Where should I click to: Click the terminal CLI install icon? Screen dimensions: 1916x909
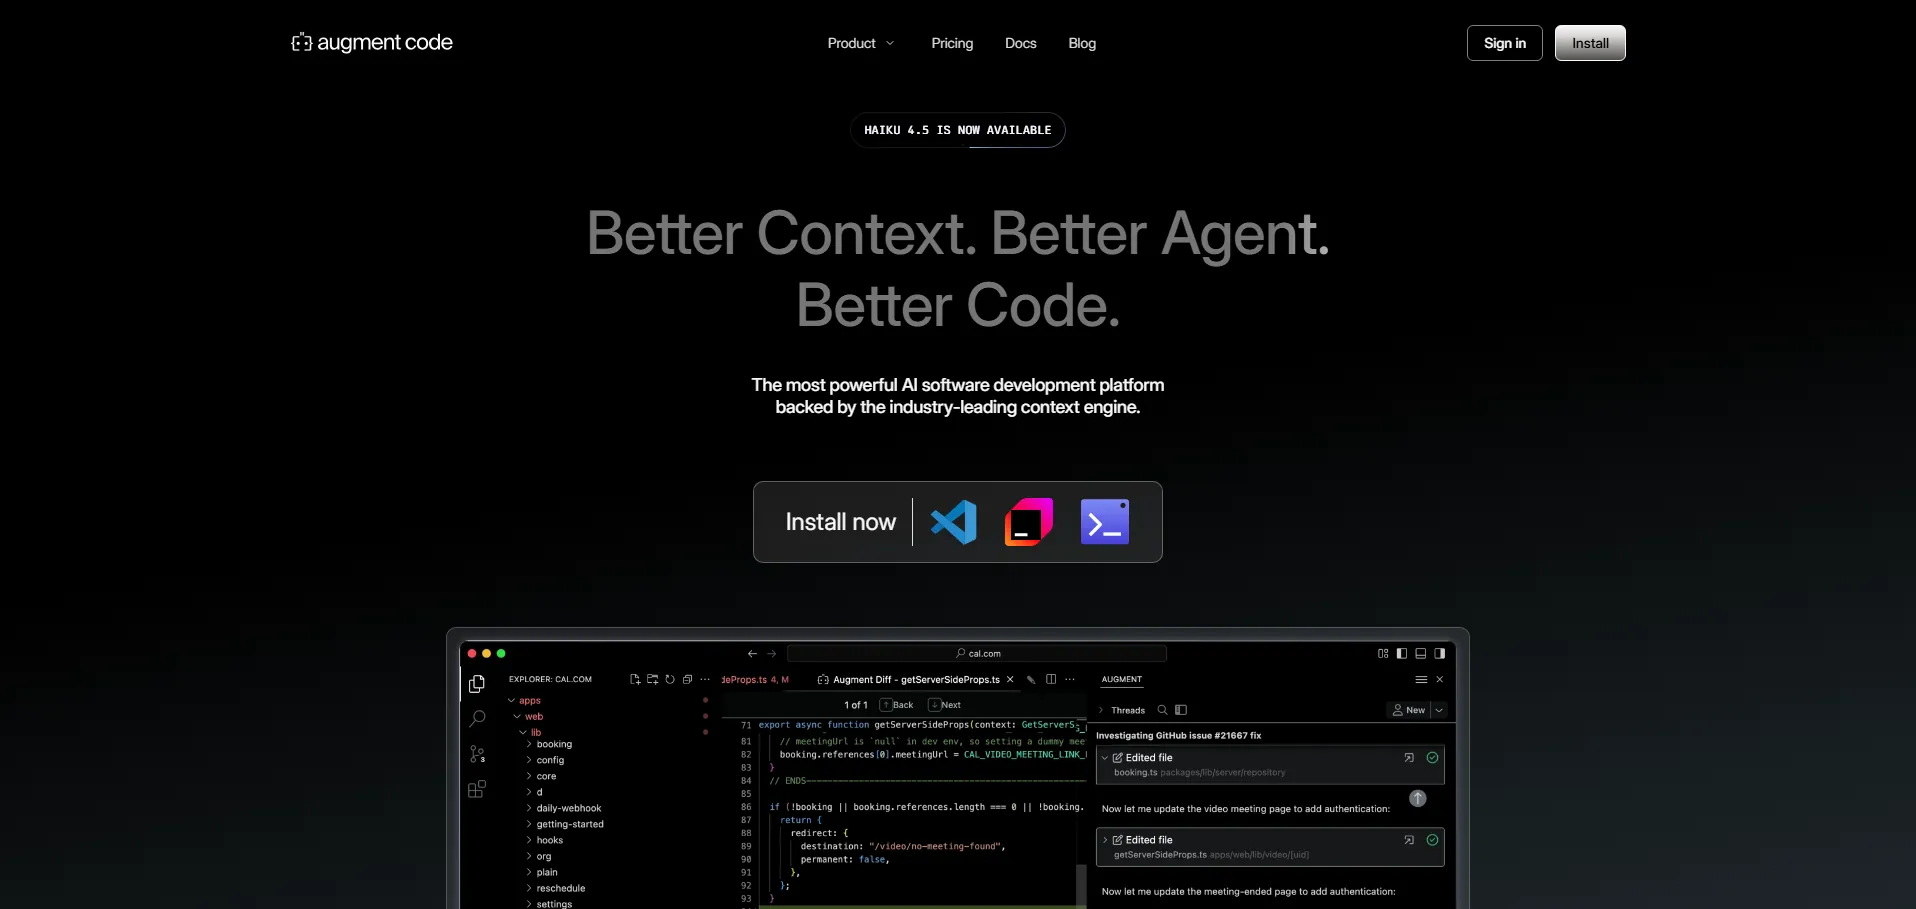(1104, 522)
